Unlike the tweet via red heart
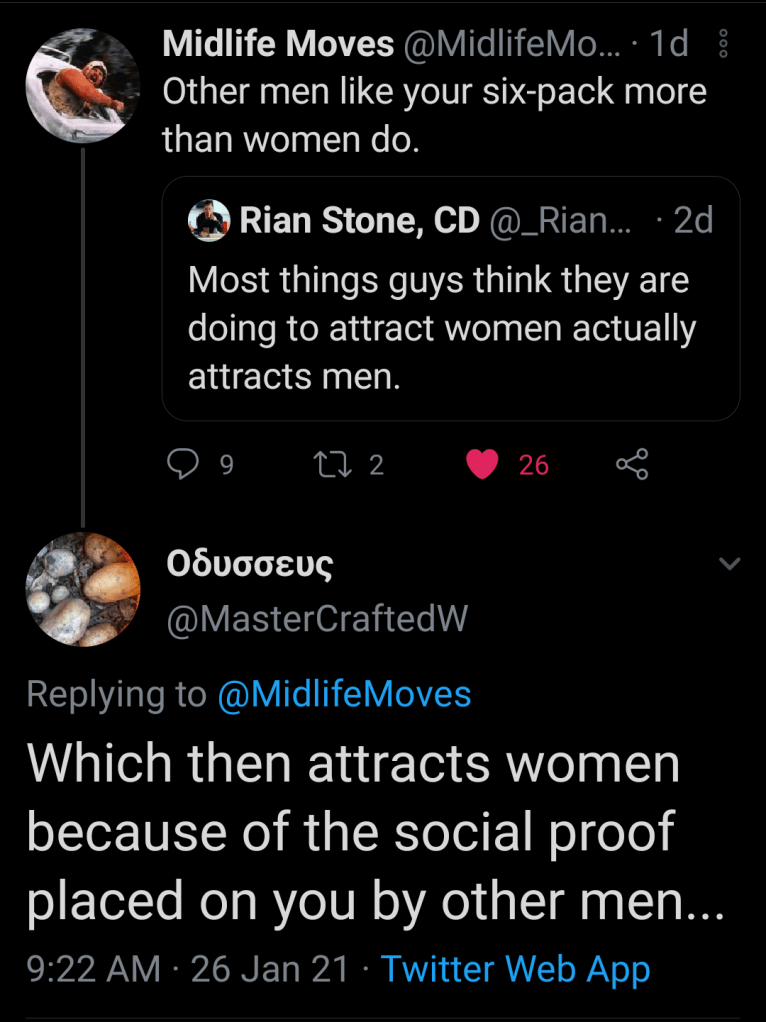The height and width of the screenshot is (1022, 766). (483, 463)
